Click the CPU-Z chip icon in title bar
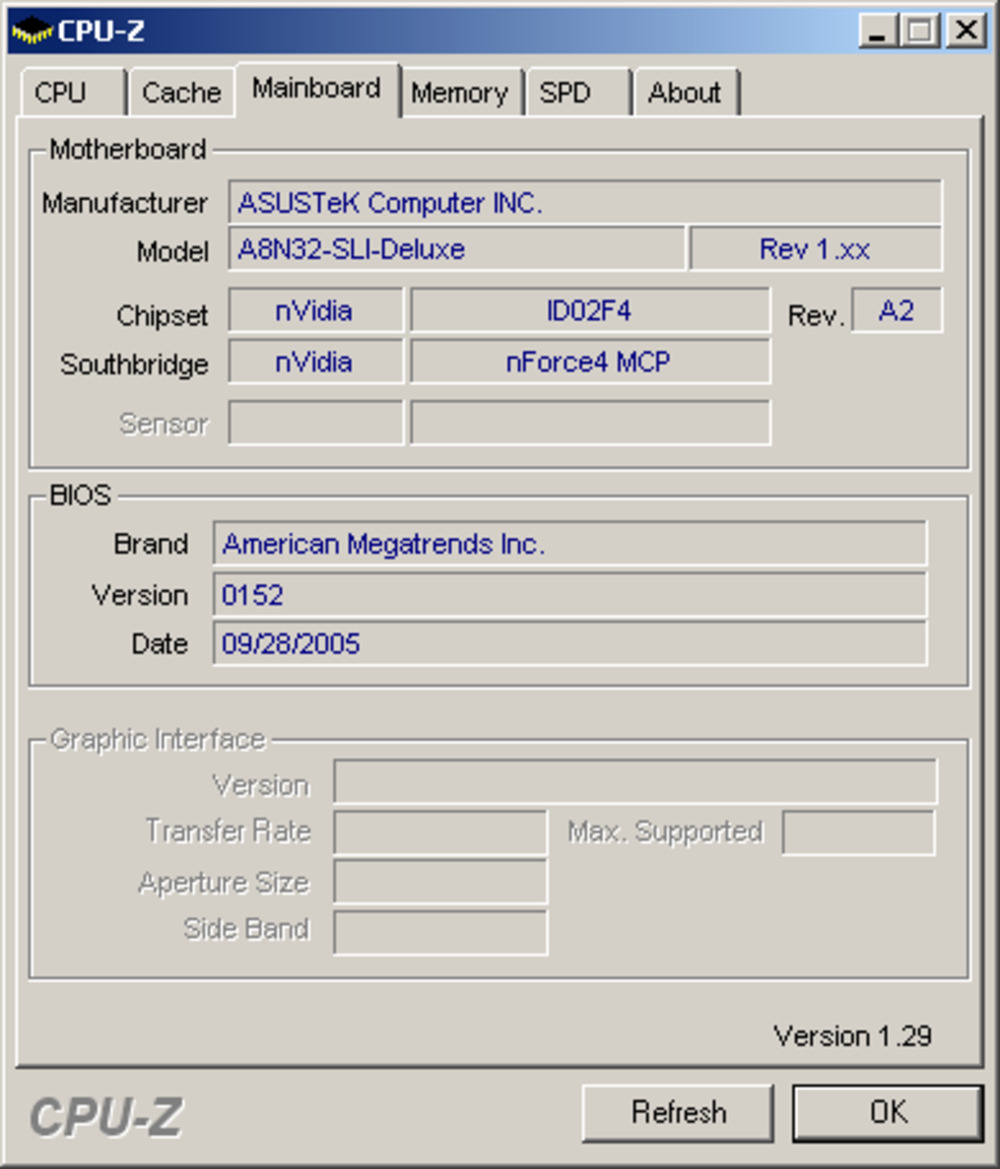This screenshot has width=1000, height=1169. pyautogui.click(x=32, y=31)
